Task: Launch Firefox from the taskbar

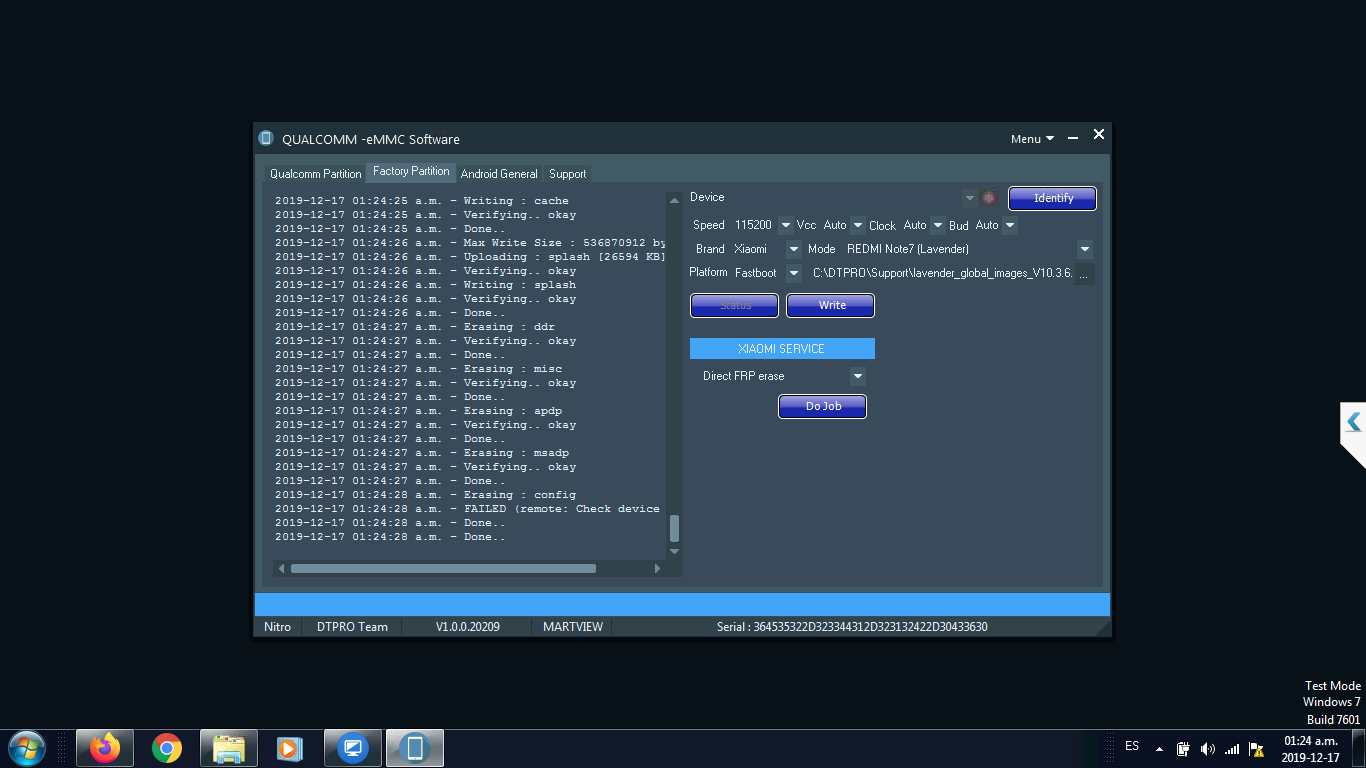Action: click(104, 748)
